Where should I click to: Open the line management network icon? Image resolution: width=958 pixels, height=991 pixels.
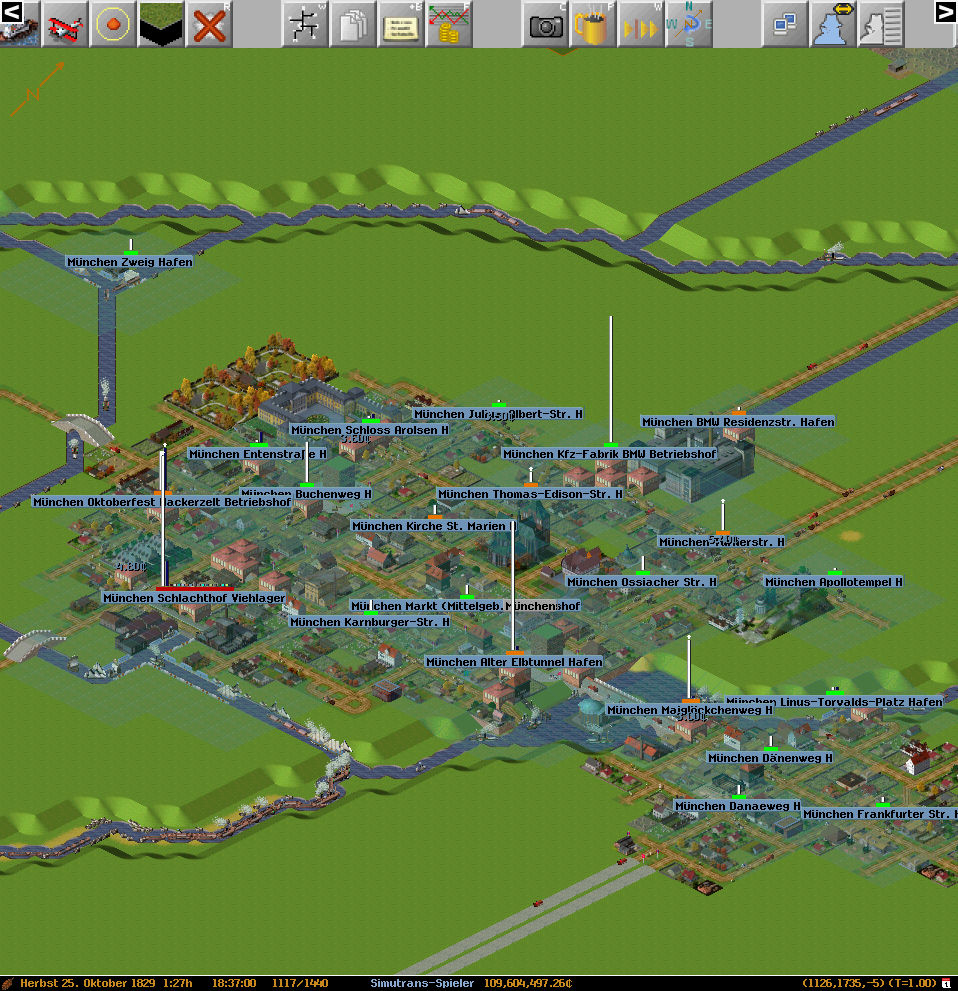pos(305,25)
